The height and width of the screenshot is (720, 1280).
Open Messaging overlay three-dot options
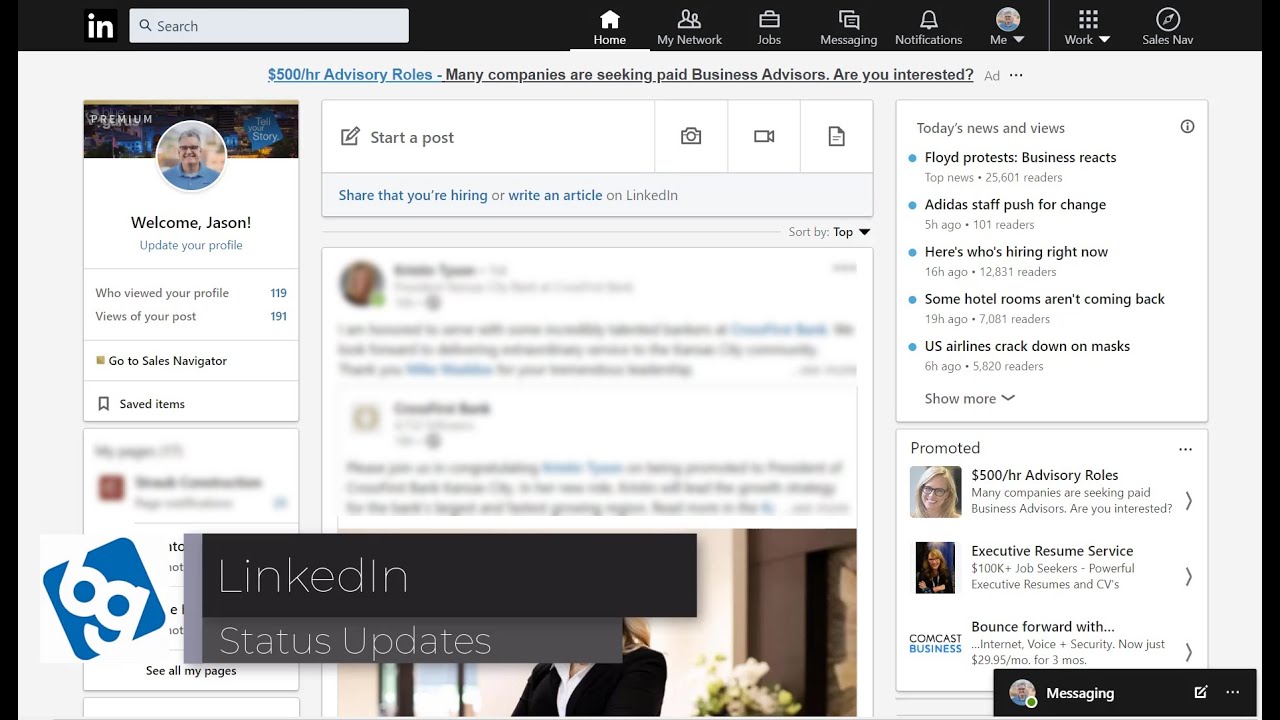tap(1232, 692)
